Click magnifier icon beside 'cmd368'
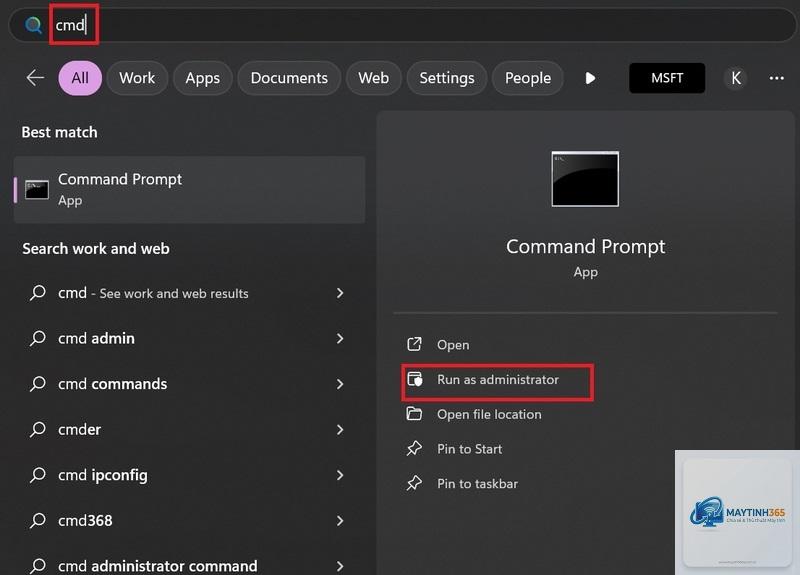This screenshot has height=575, width=800. (37, 520)
